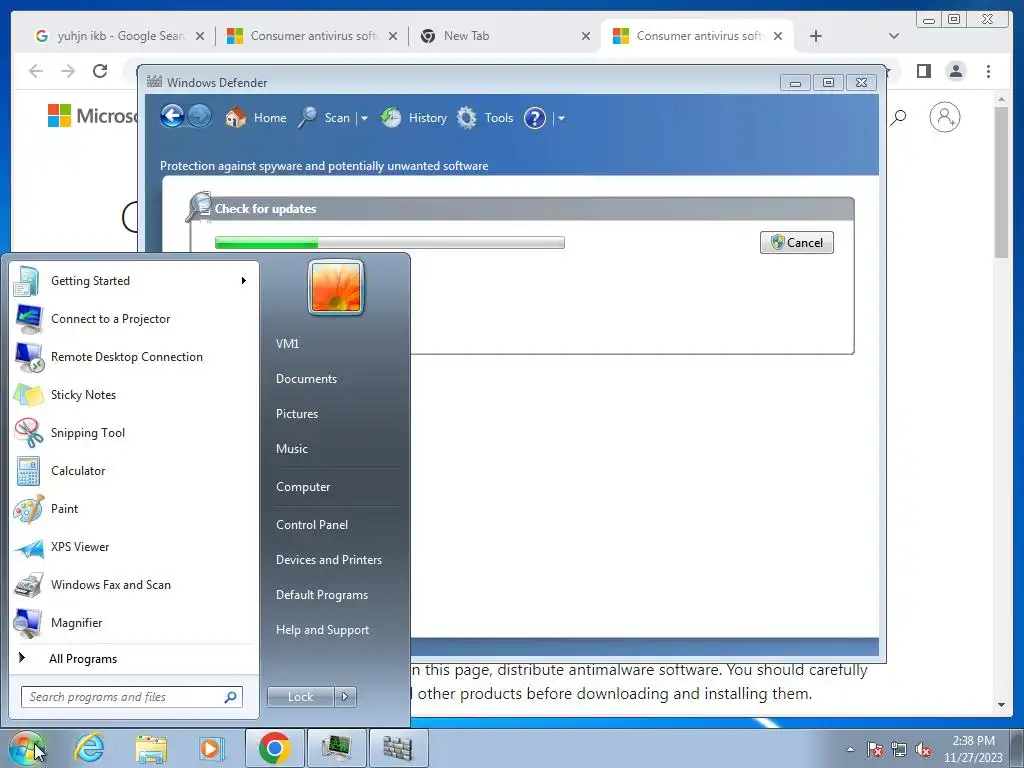Open Control Panel
1024x768 pixels.
point(312,524)
